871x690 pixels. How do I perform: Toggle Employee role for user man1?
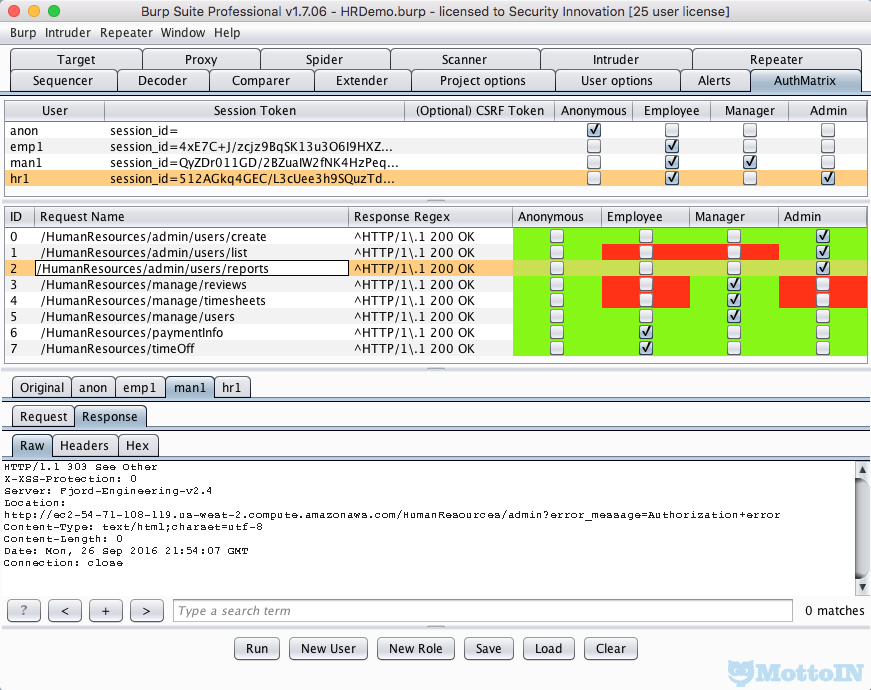(x=672, y=162)
